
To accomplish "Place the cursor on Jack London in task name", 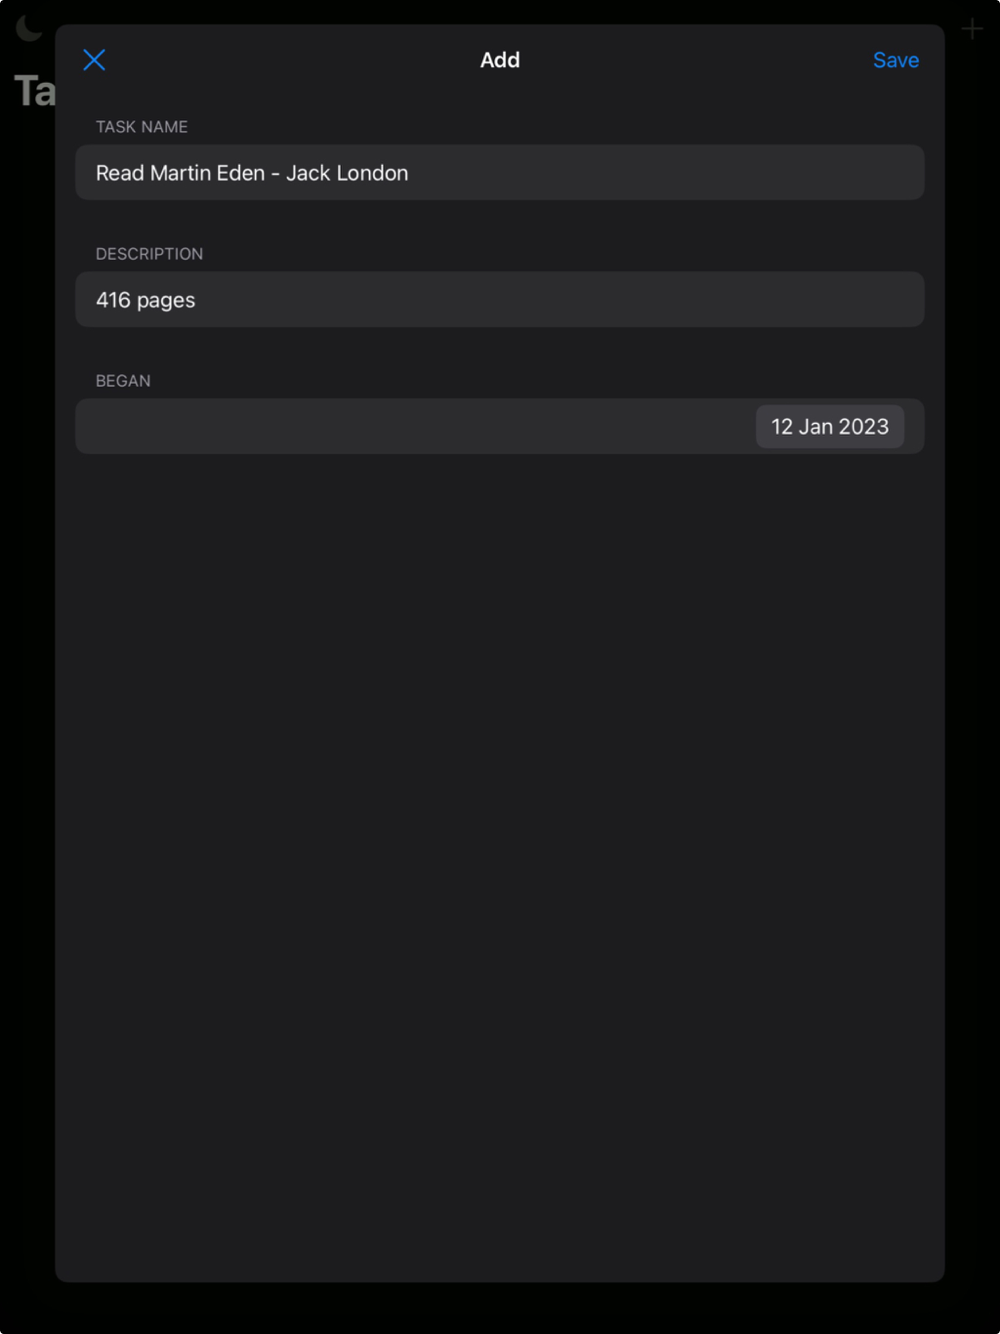I will 347,173.
